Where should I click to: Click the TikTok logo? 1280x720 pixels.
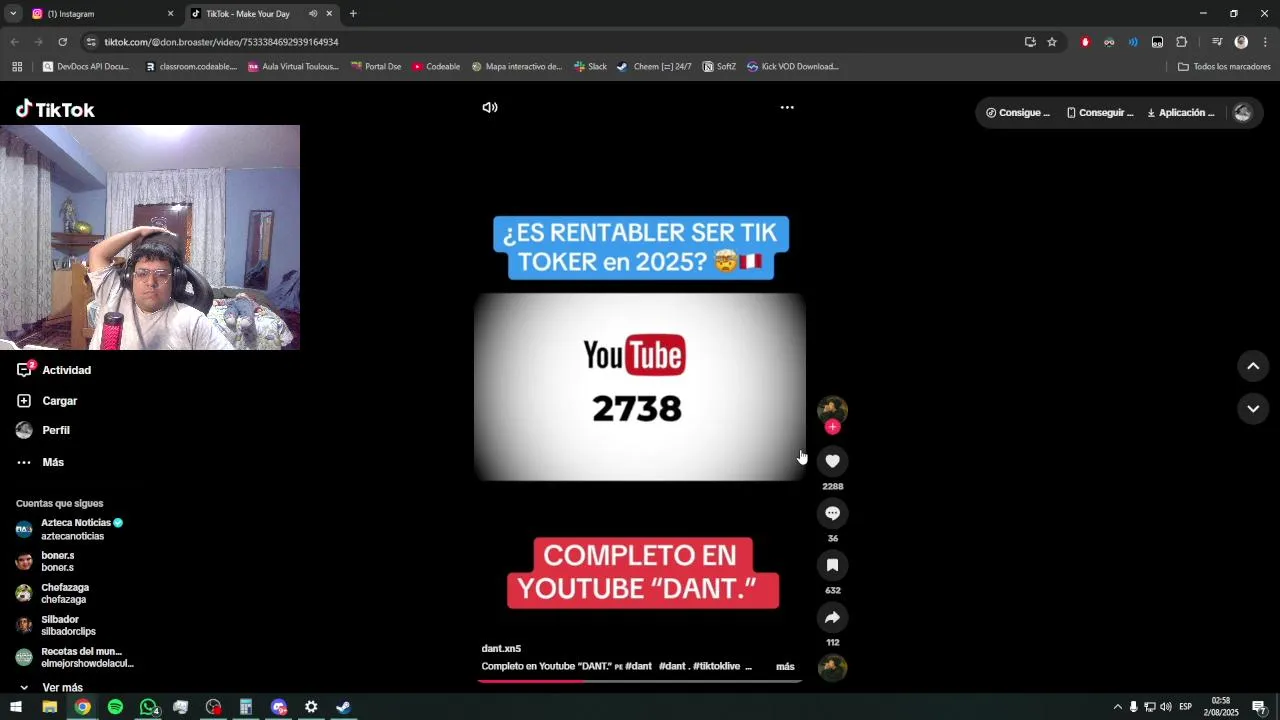(x=55, y=109)
